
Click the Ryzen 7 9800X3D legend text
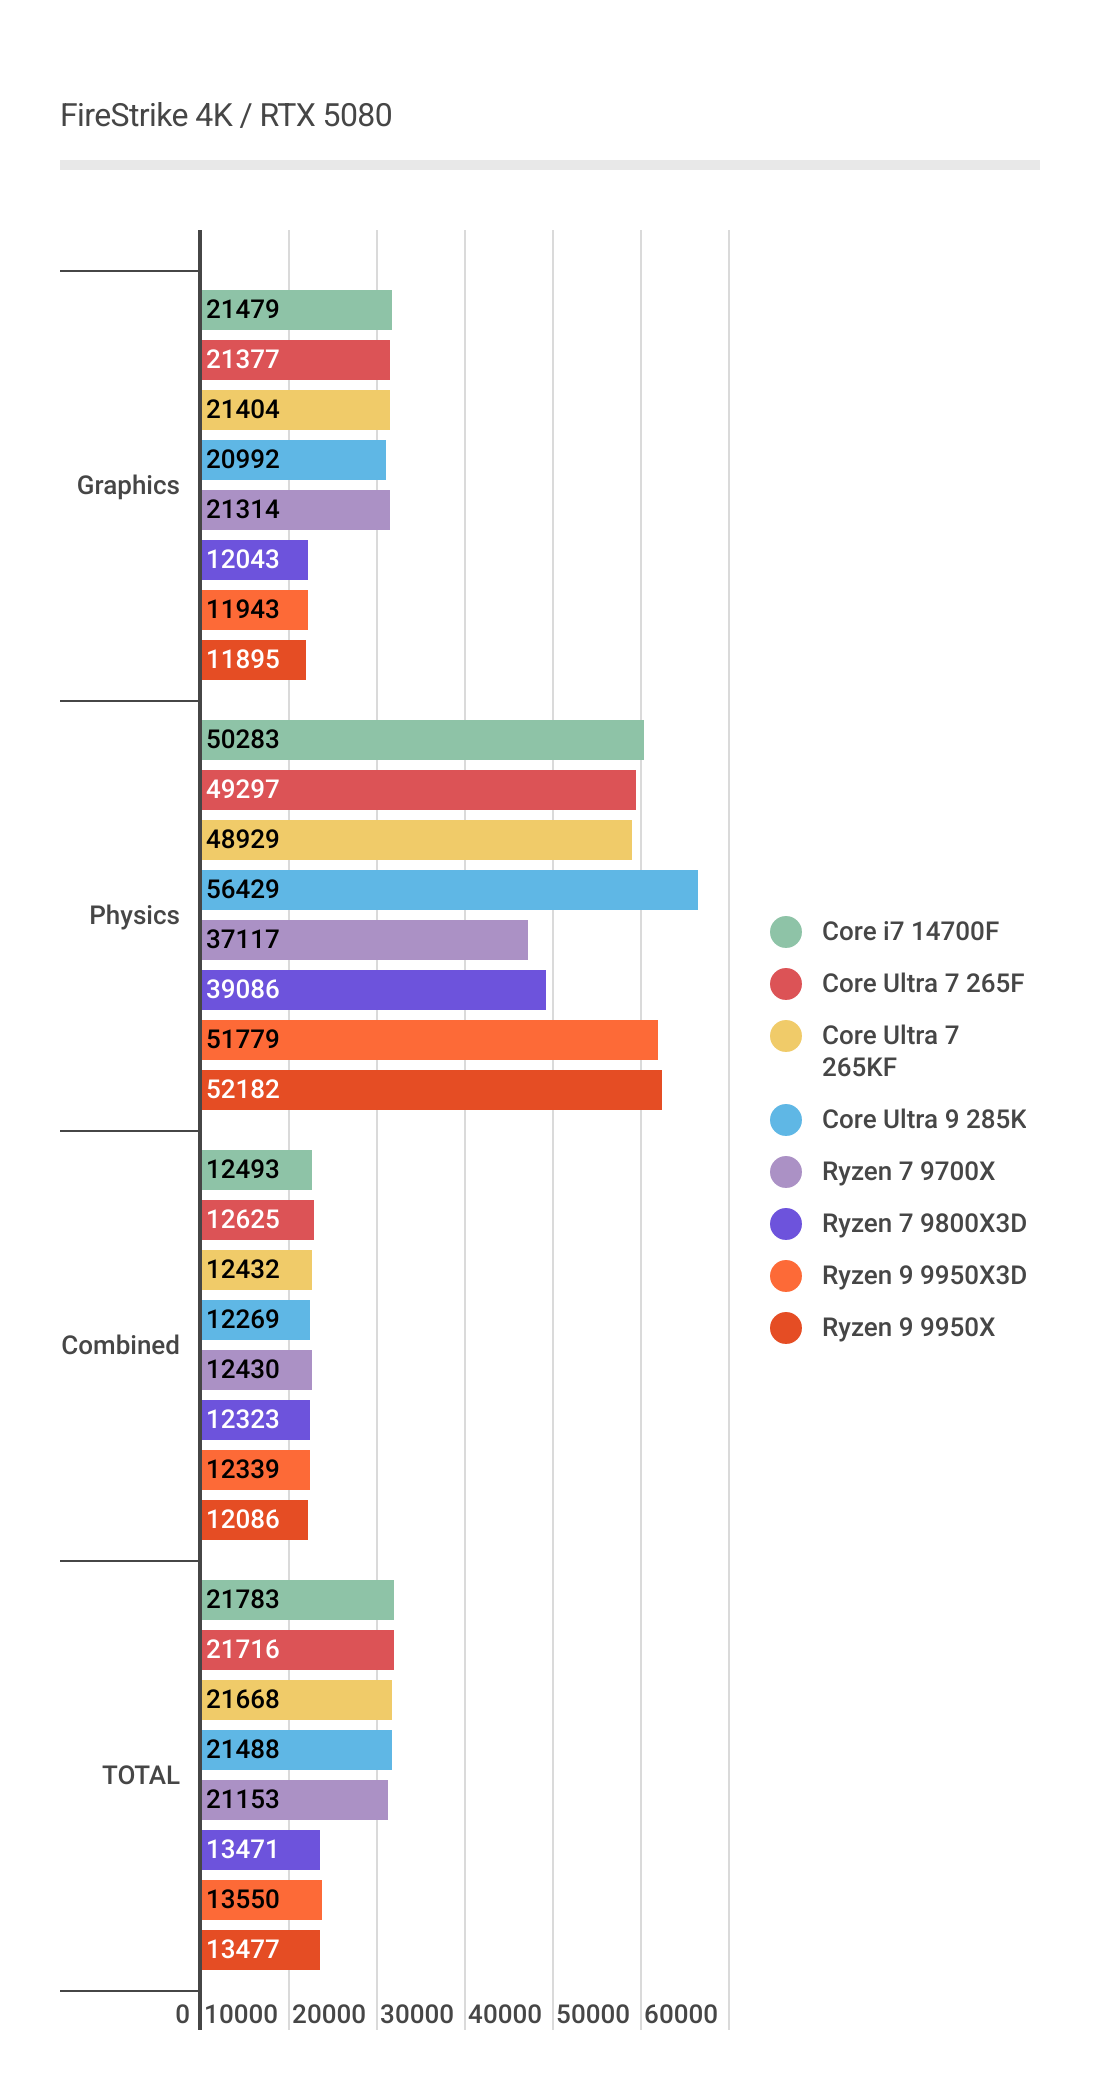pos(924,1223)
